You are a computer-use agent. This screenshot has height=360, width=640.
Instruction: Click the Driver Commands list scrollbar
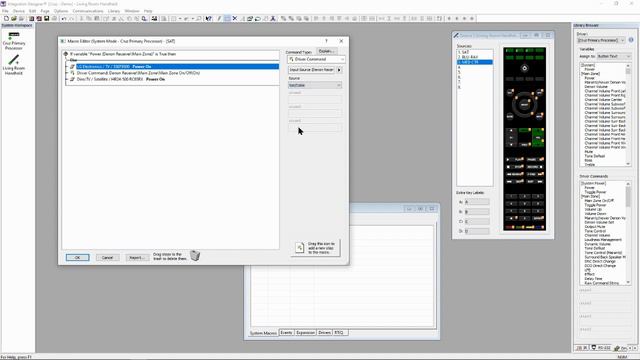628,233
